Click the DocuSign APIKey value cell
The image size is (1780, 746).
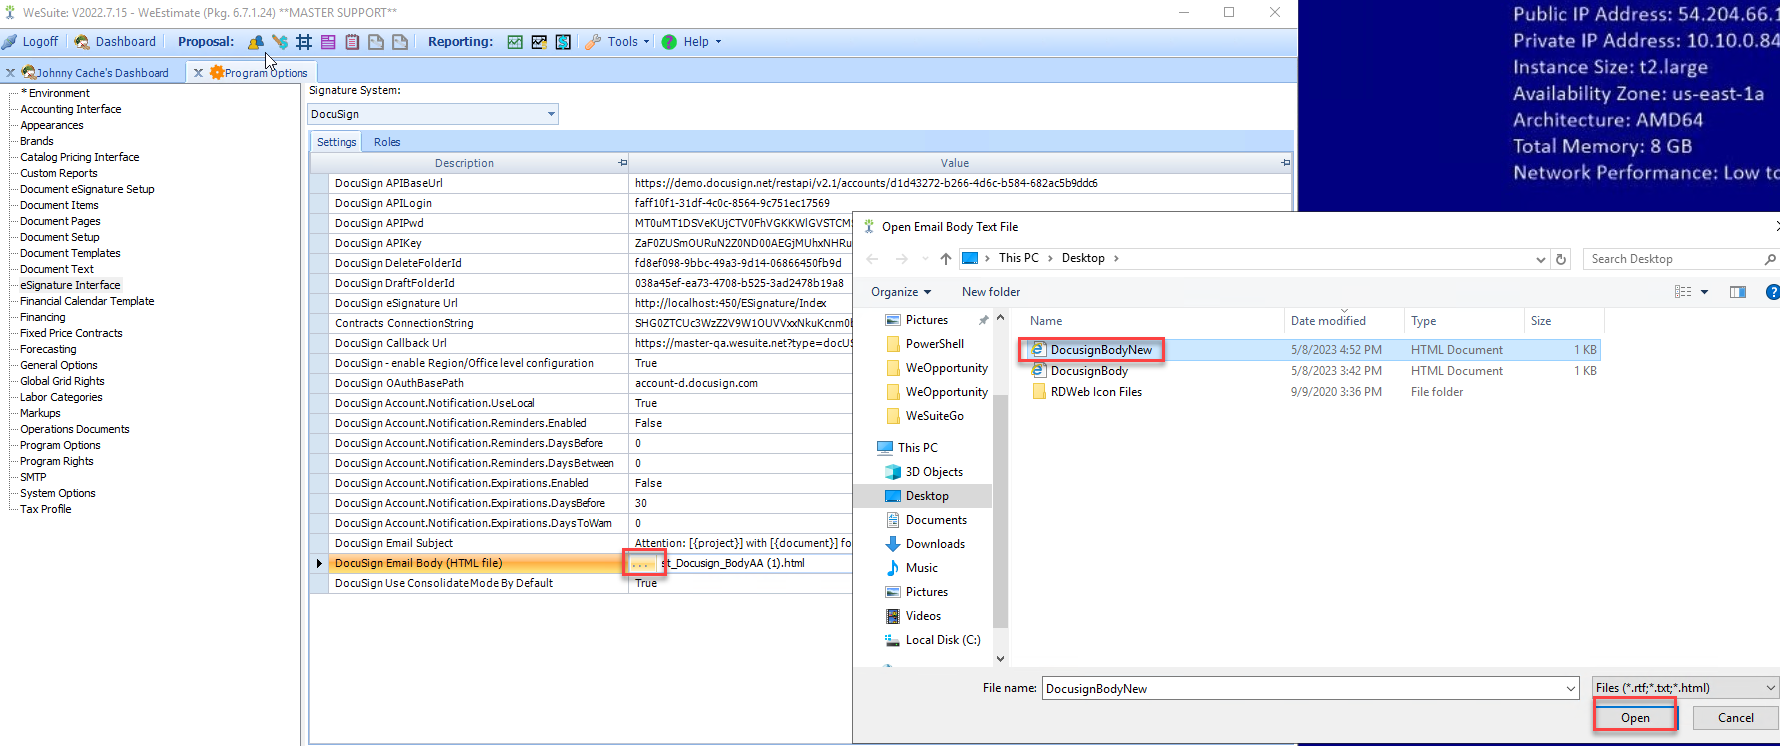coord(741,243)
